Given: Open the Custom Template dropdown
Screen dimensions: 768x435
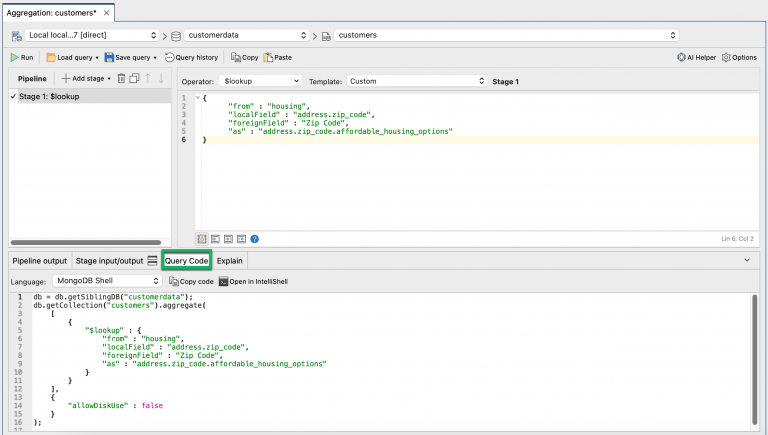Looking at the screenshot, I should coord(416,81).
